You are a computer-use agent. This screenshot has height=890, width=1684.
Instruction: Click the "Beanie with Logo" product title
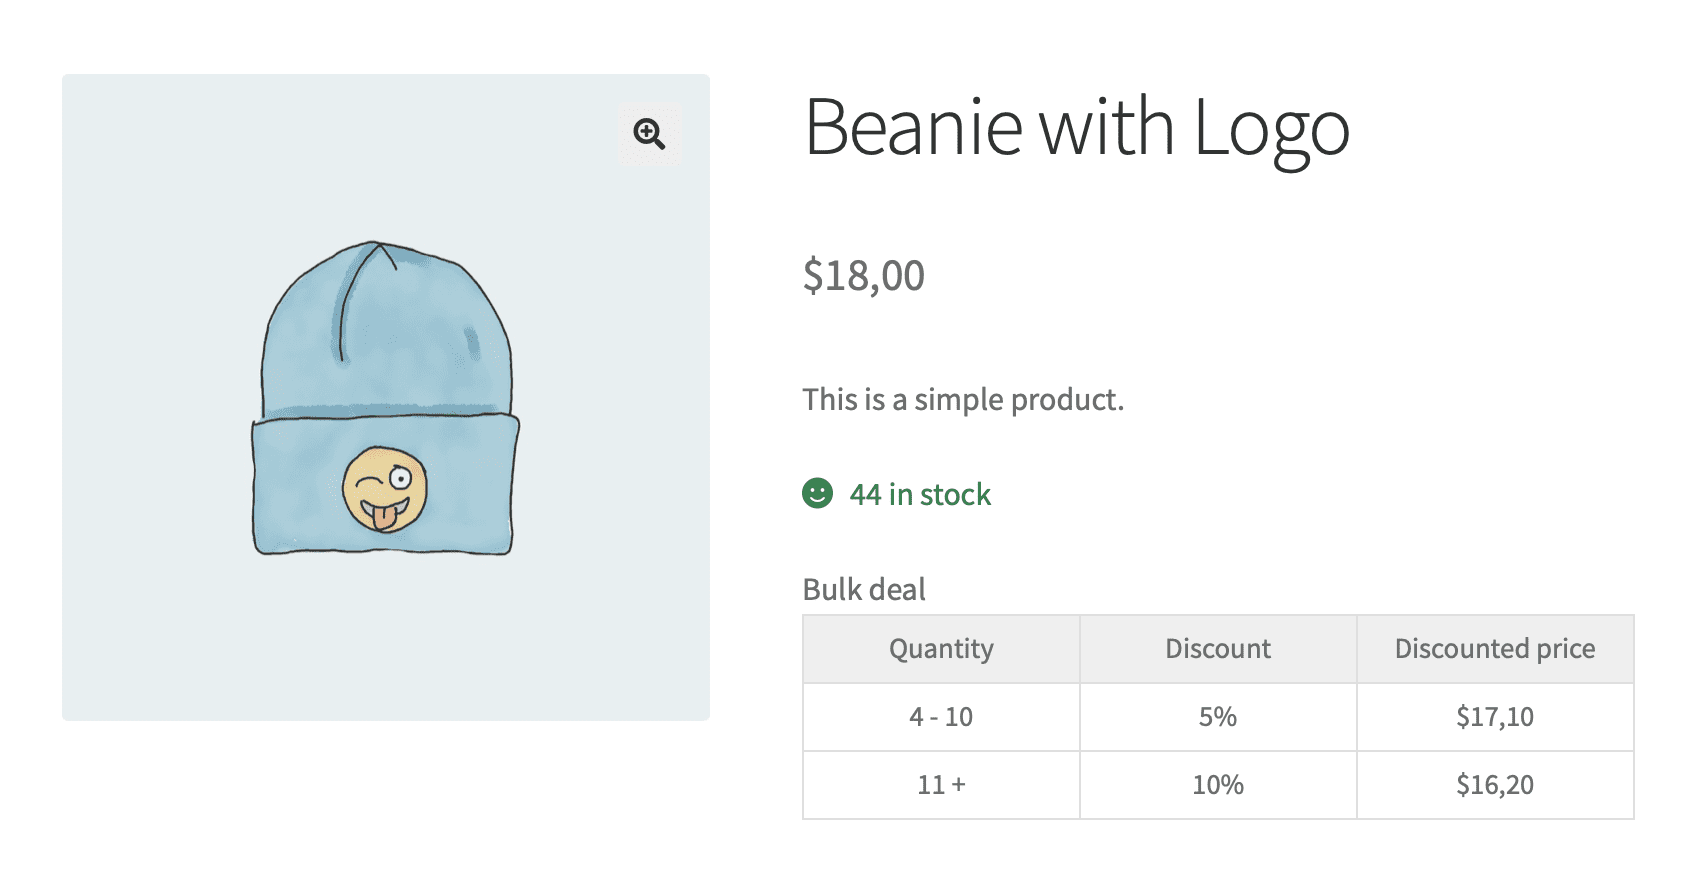pyautogui.click(x=1076, y=128)
